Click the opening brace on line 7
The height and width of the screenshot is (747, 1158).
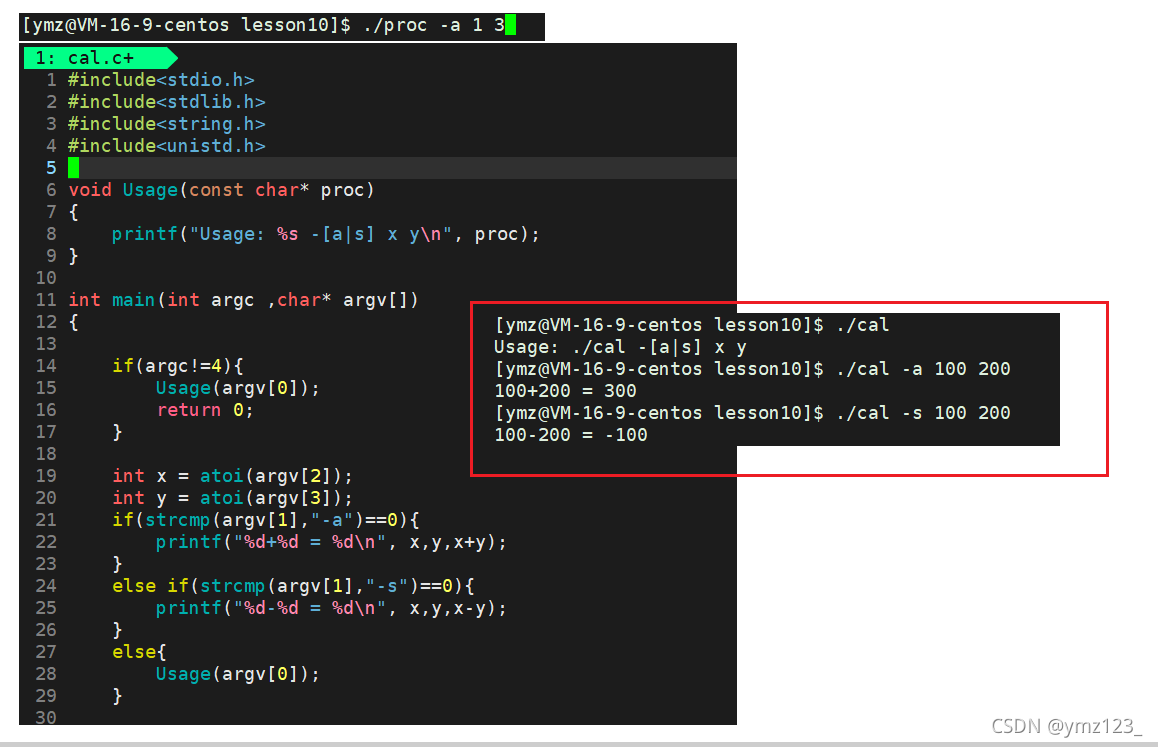[x=74, y=212]
